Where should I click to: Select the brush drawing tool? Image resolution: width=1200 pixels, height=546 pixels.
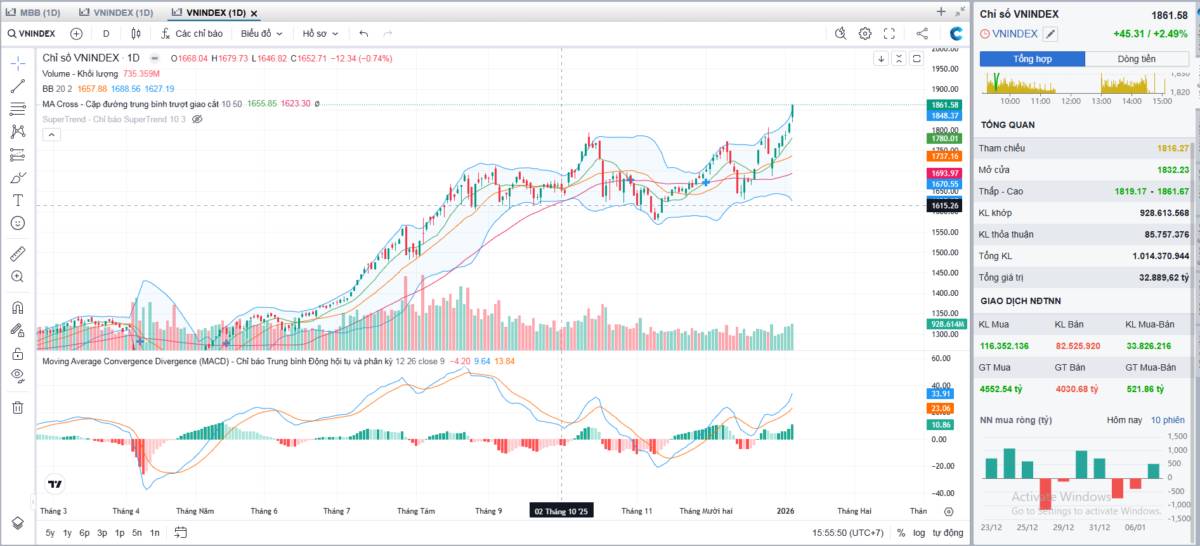[17, 178]
